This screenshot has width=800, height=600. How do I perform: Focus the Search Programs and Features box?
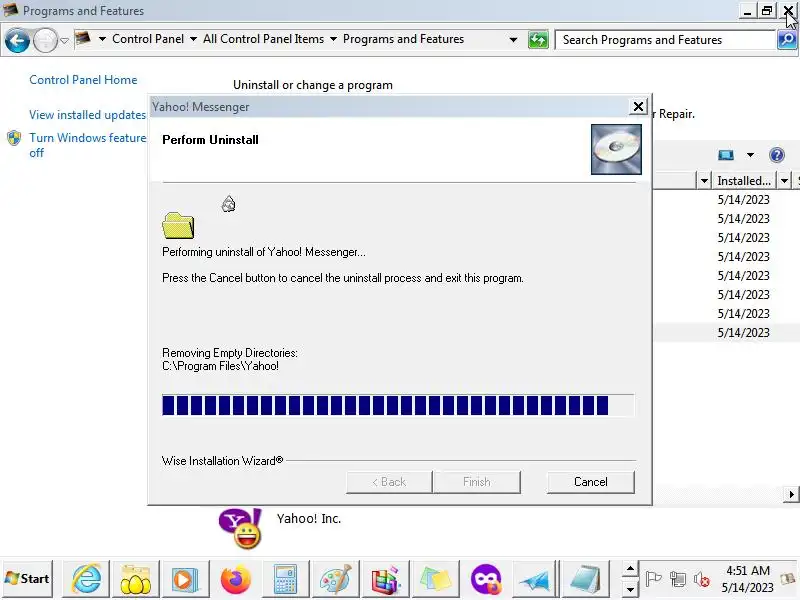pyautogui.click(x=665, y=40)
